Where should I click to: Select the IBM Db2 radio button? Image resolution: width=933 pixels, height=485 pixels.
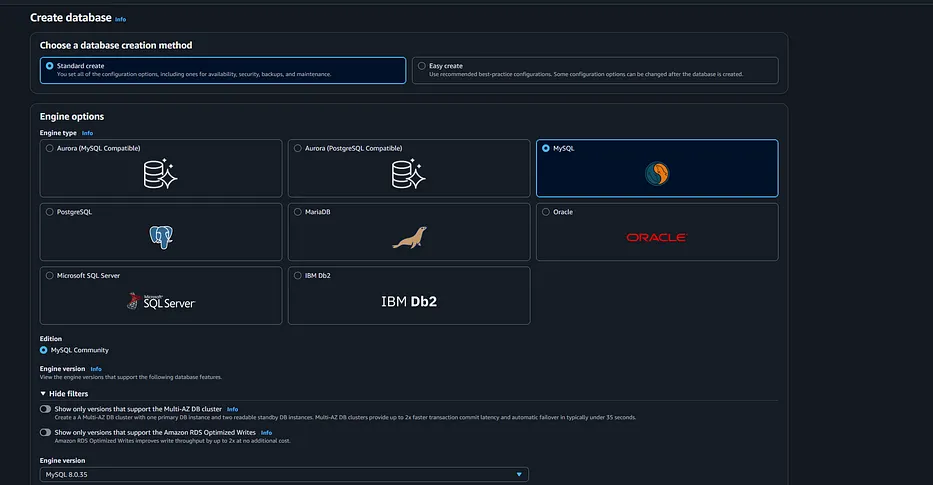298,276
